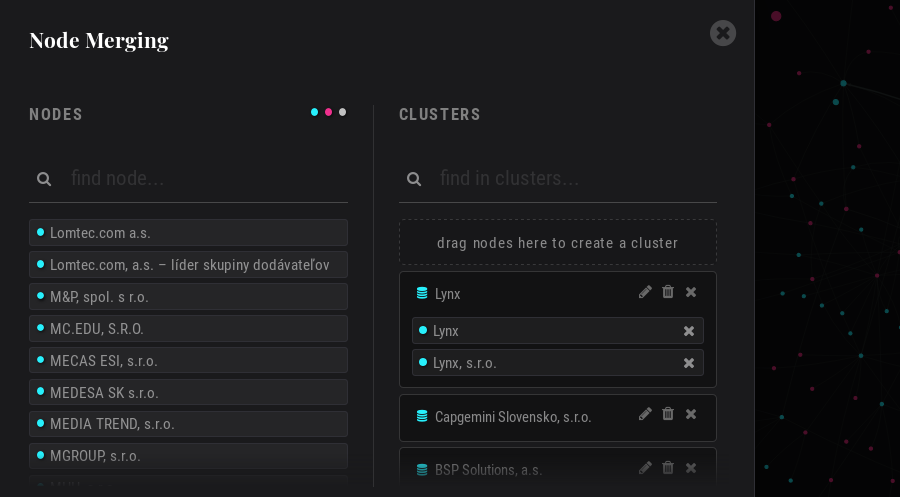Remove Lynx node from its cluster
900x497 pixels.
pos(689,331)
